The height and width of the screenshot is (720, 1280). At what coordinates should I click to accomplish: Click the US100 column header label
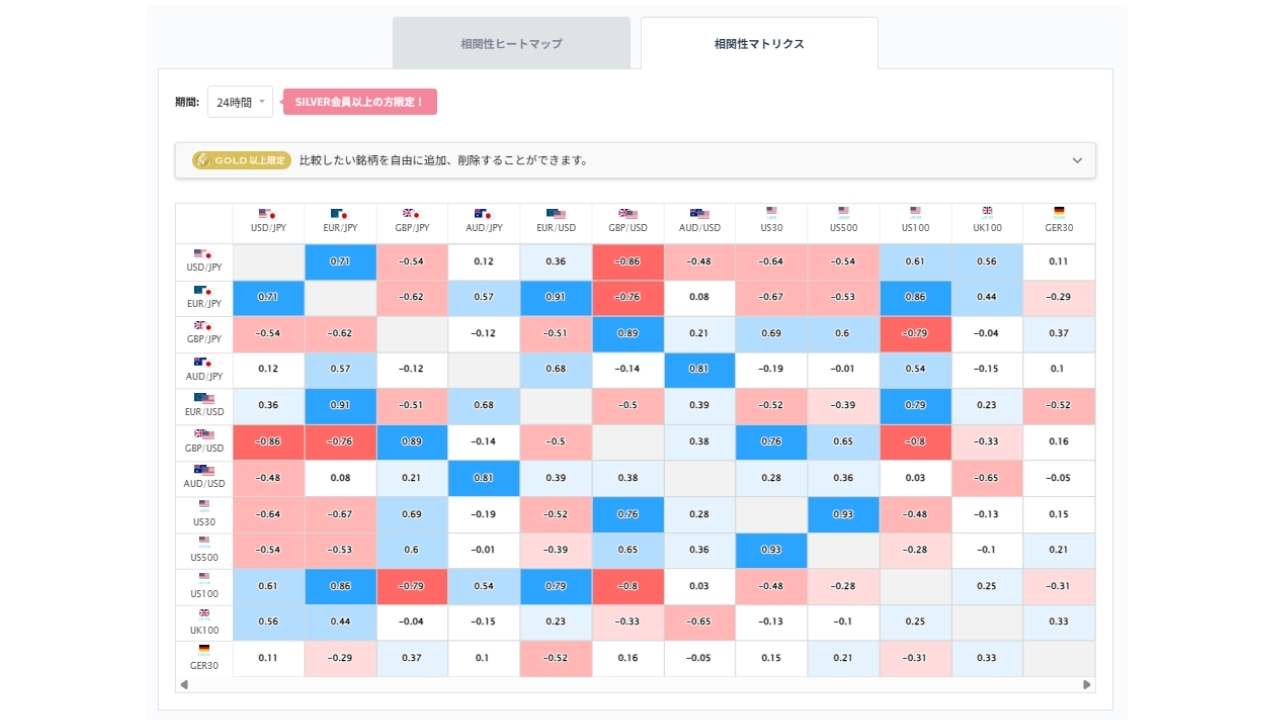click(x=915, y=228)
